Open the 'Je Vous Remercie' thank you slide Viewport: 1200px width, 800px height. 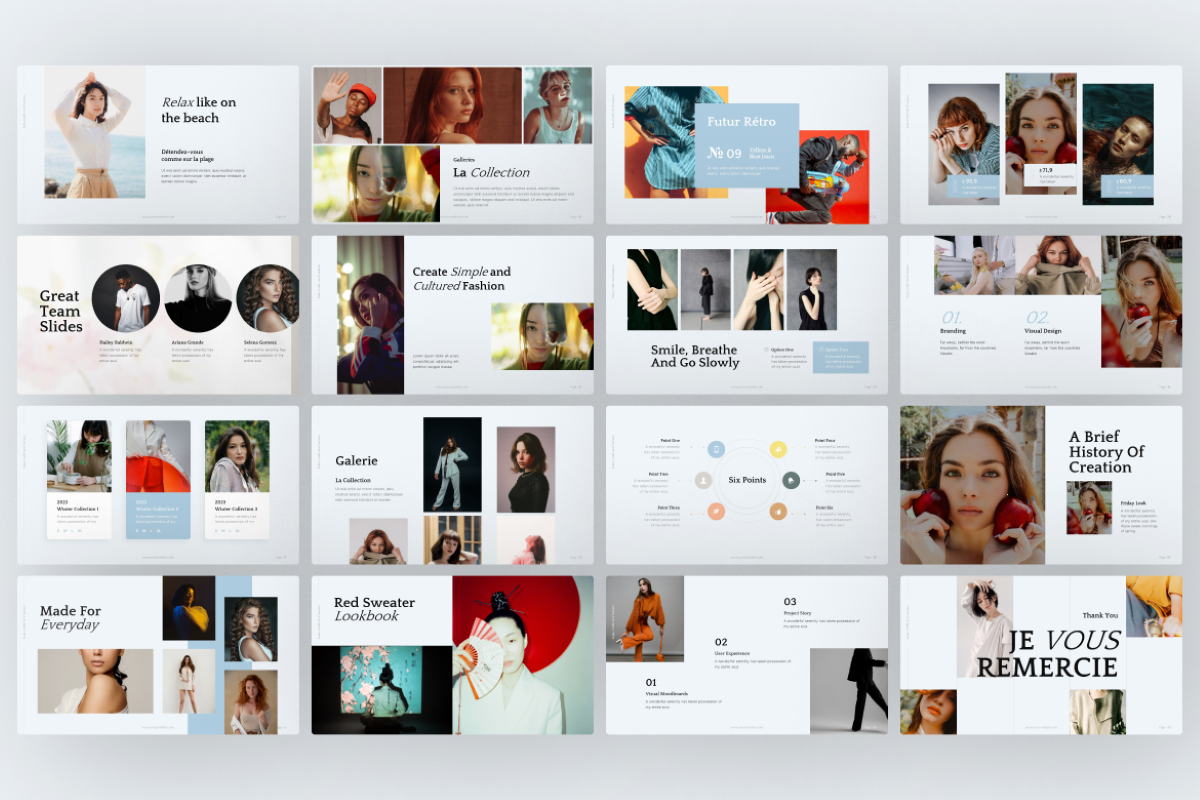(x=1041, y=655)
